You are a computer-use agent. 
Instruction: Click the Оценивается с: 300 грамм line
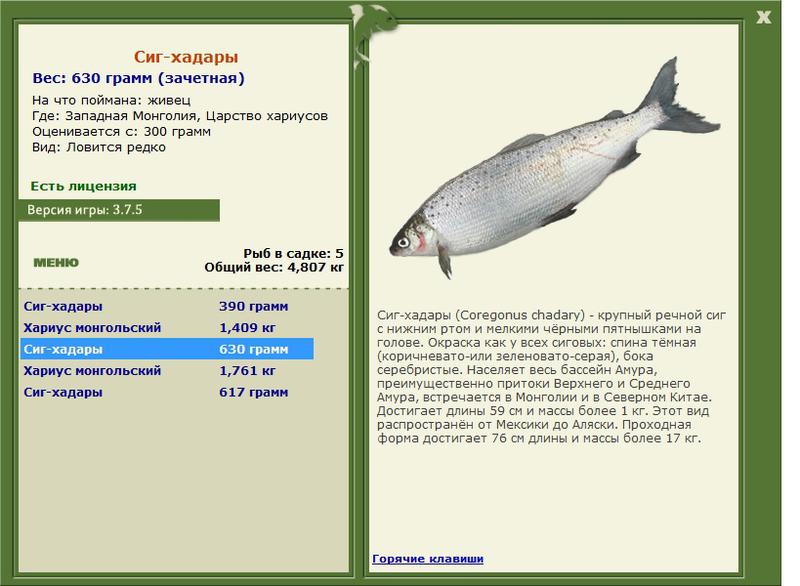pyautogui.click(x=121, y=132)
